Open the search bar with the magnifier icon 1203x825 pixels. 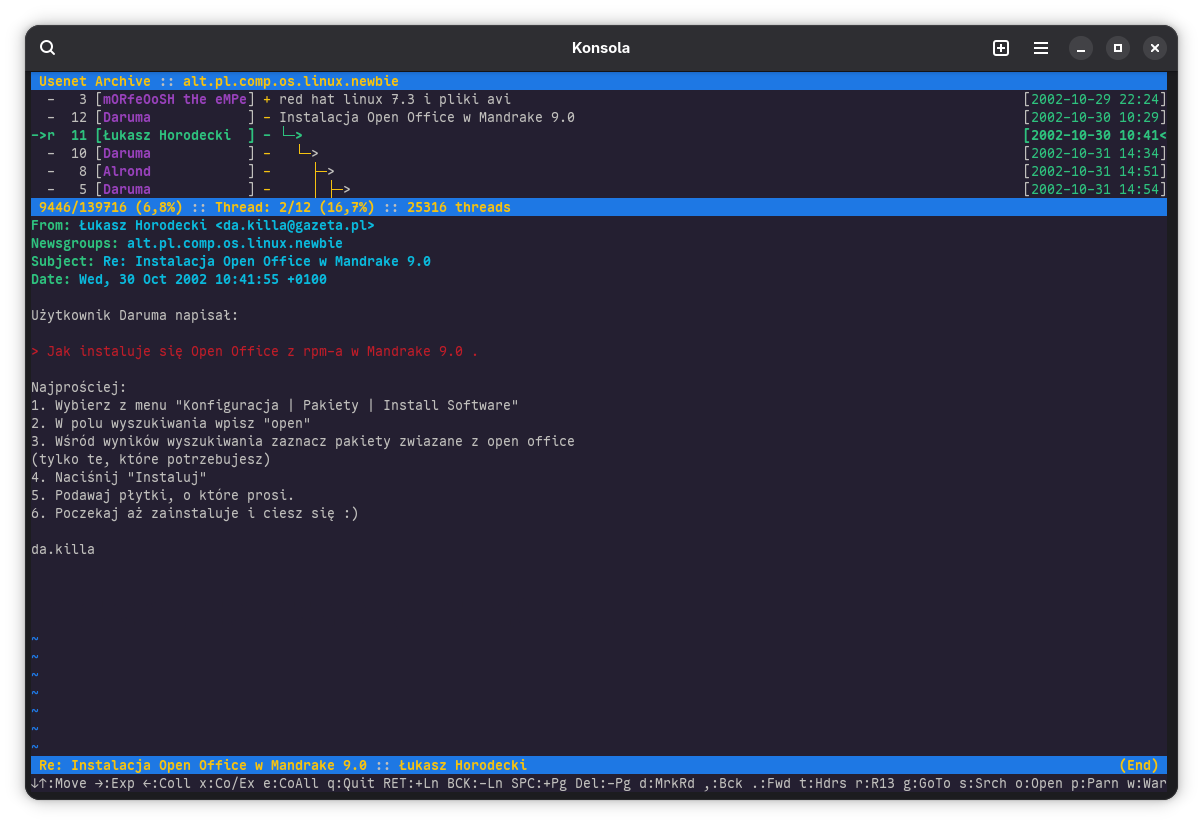pyautogui.click(x=48, y=47)
